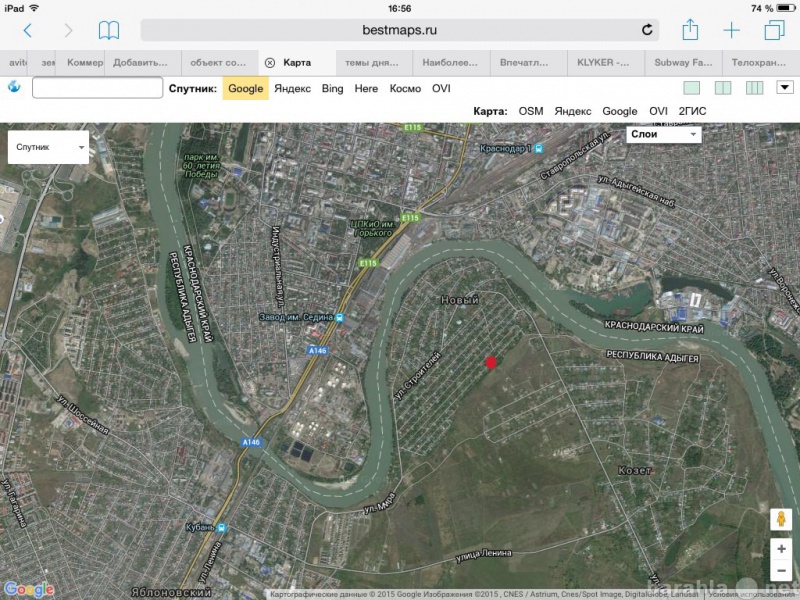The height and width of the screenshot is (600, 800).
Task: Switch to the avito tab
Action: click(13, 63)
